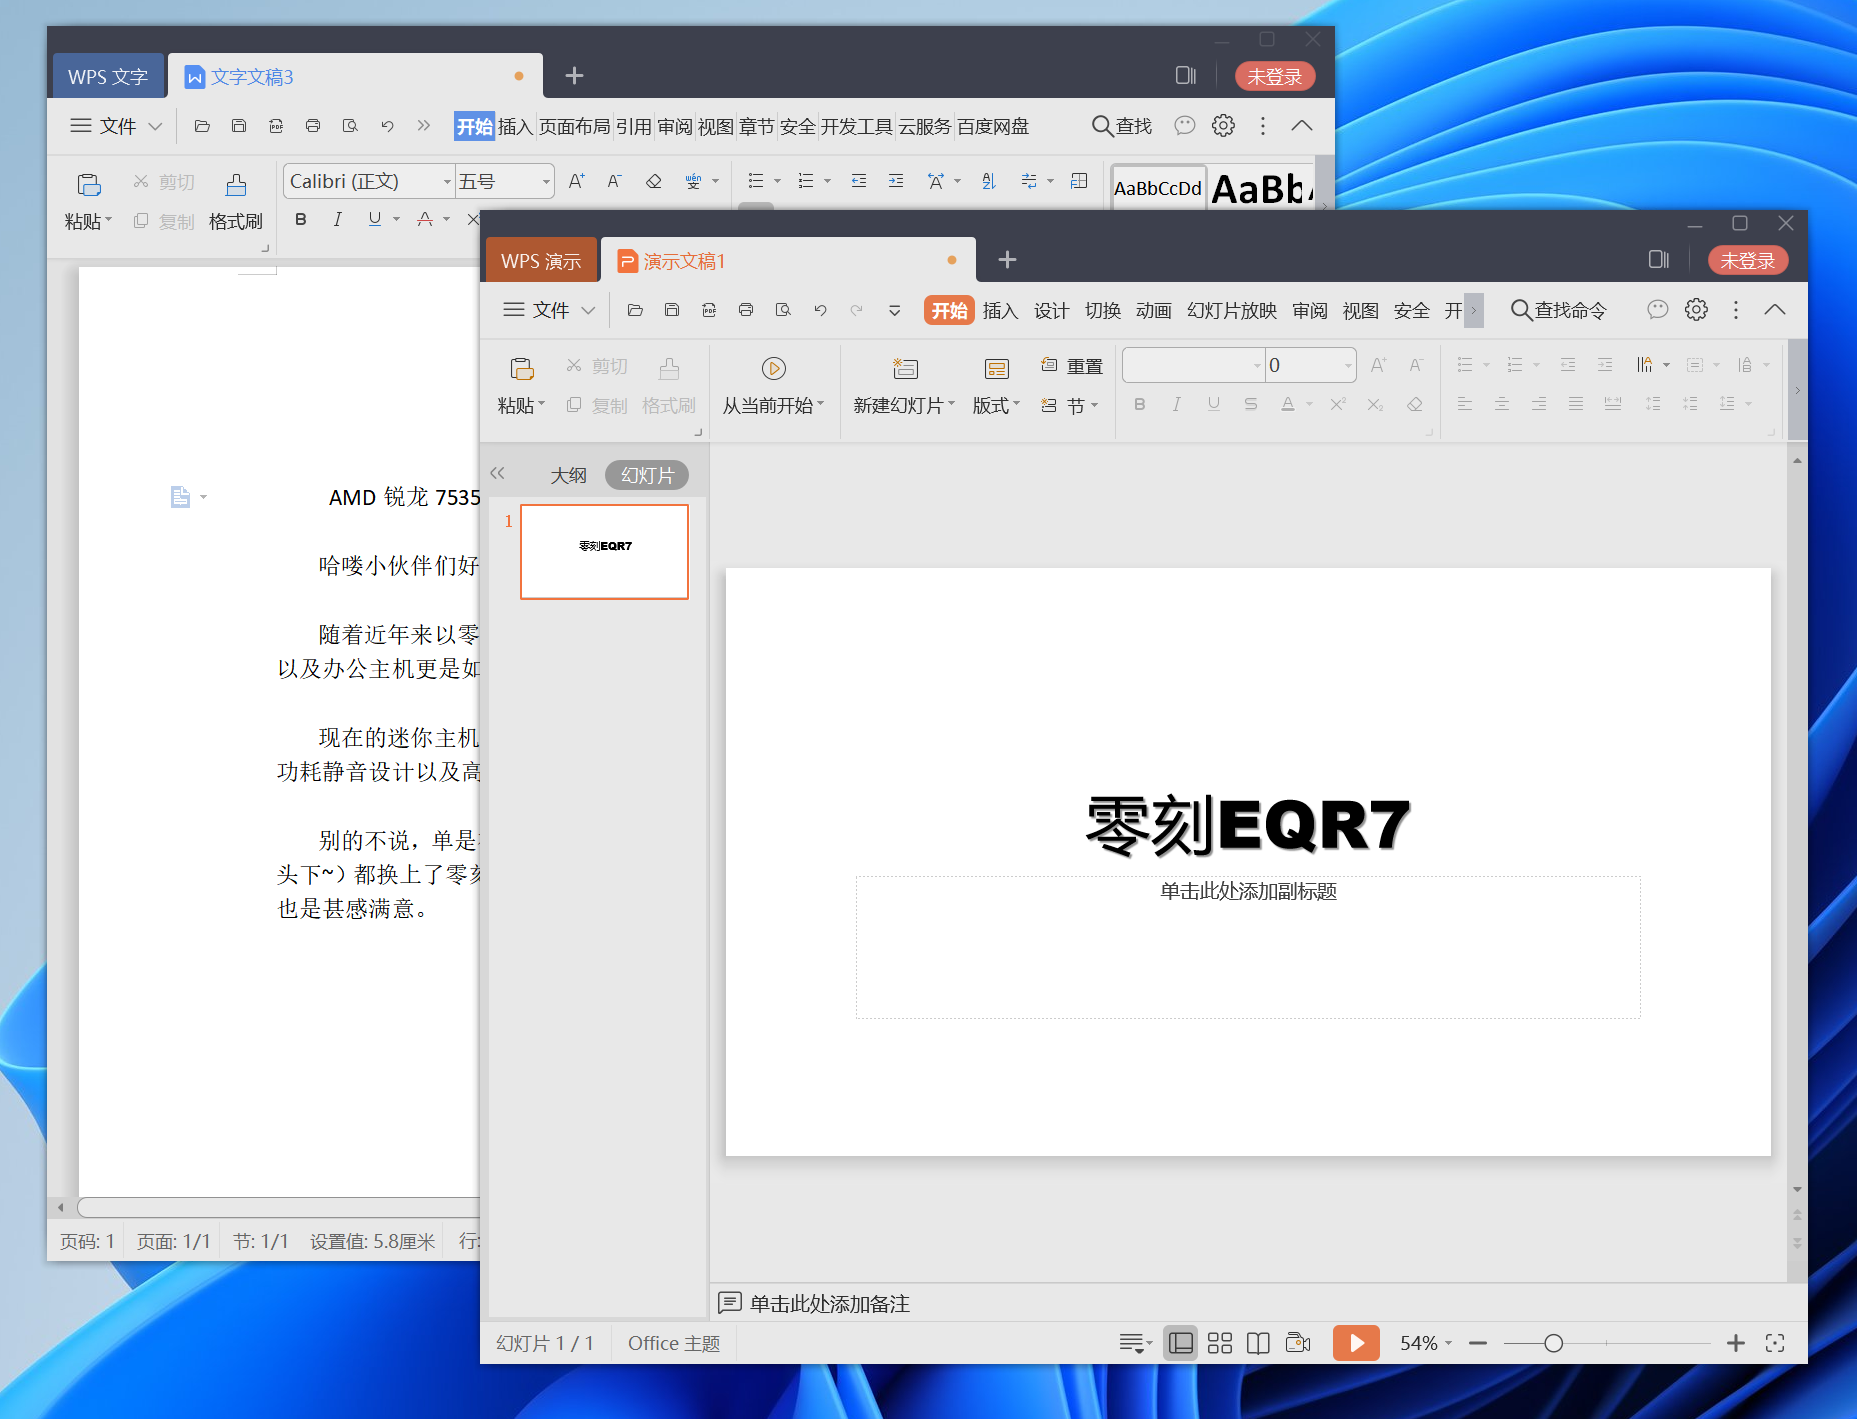Image resolution: width=1857 pixels, height=1419 pixels.
Task: Click Undo icon in Presentation toolbar
Action: click(820, 310)
